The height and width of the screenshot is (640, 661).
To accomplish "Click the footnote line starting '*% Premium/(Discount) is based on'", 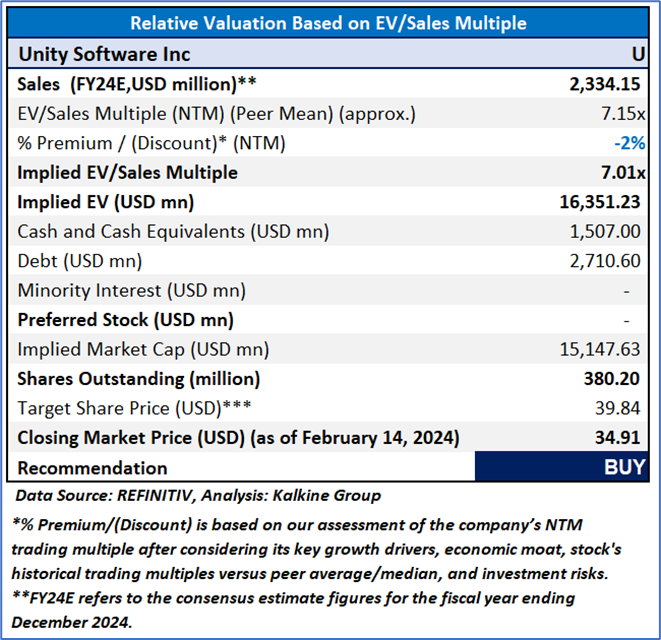I will (x=297, y=525).
